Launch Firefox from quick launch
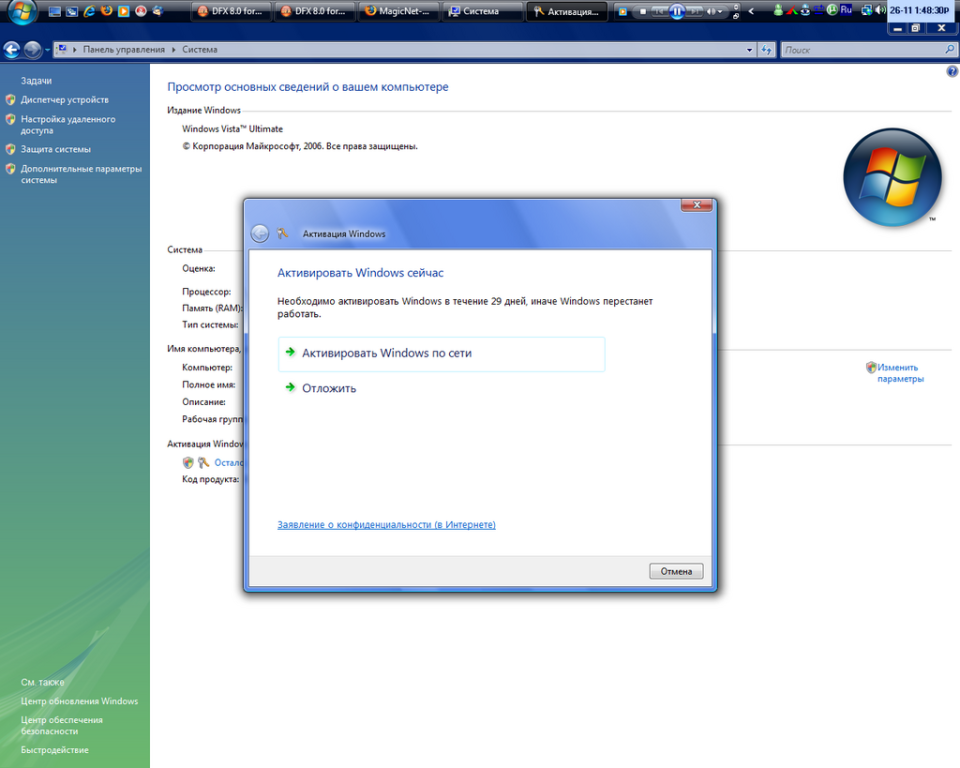Image resolution: width=960 pixels, height=768 pixels. (107, 11)
